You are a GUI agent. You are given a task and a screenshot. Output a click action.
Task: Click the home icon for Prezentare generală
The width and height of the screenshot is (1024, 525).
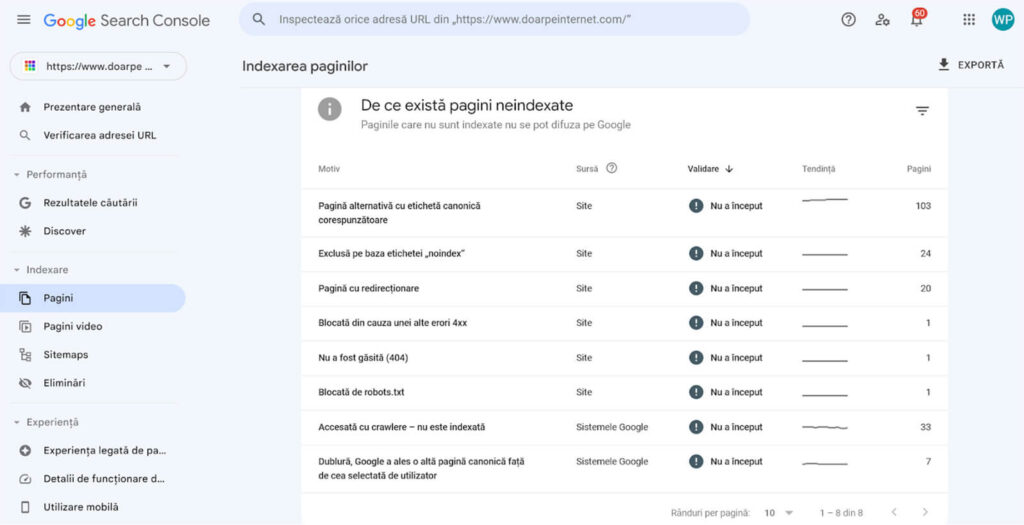(25, 107)
